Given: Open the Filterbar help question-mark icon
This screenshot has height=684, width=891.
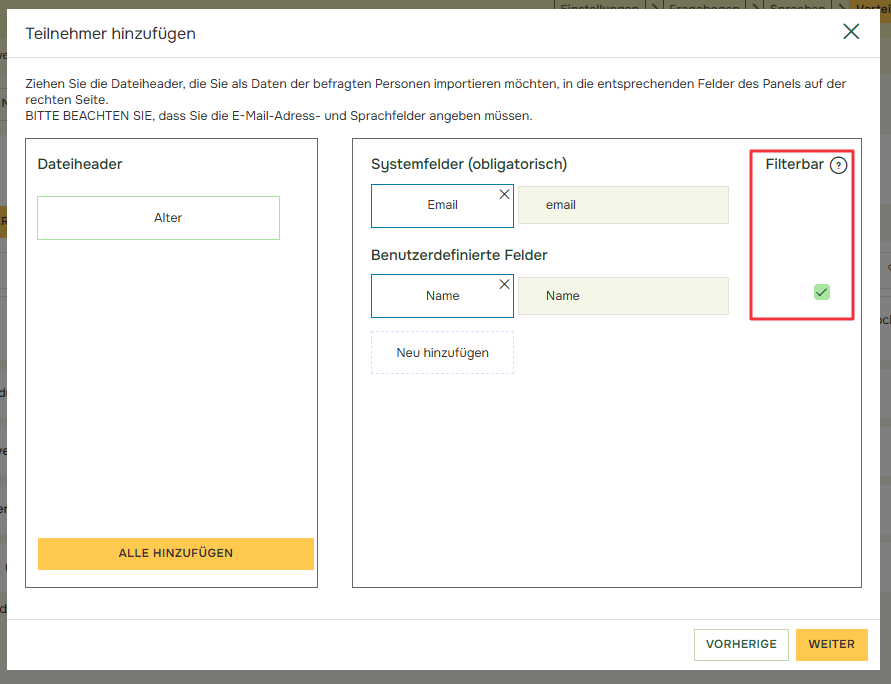Looking at the screenshot, I should point(838,165).
